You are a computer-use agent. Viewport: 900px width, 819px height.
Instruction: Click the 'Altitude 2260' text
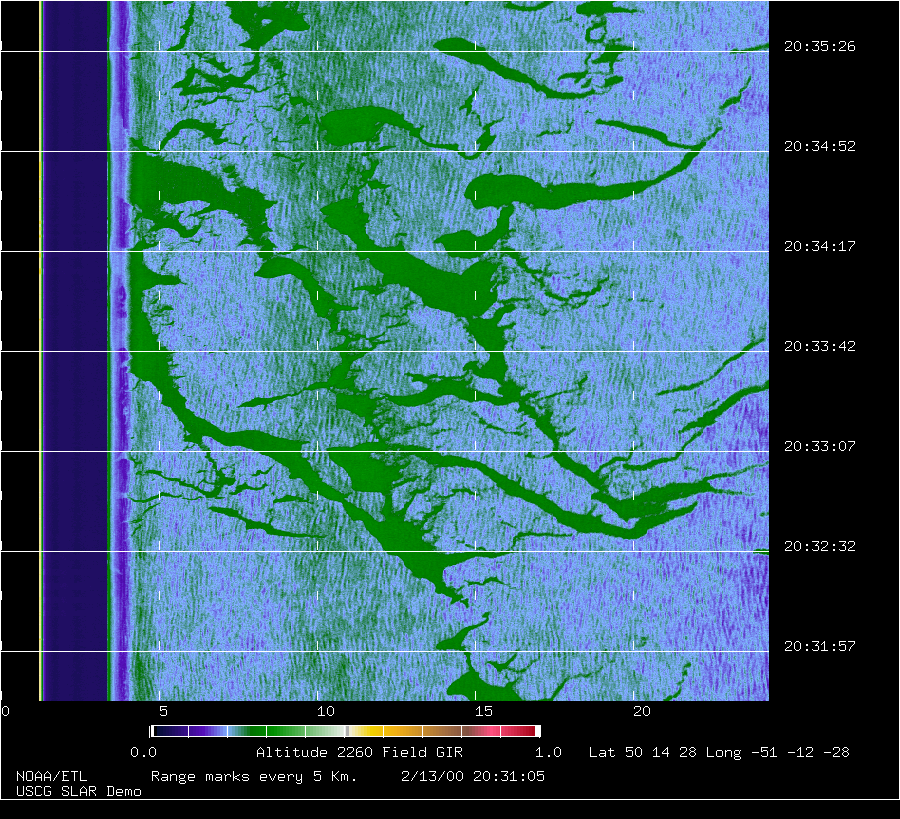(314, 752)
